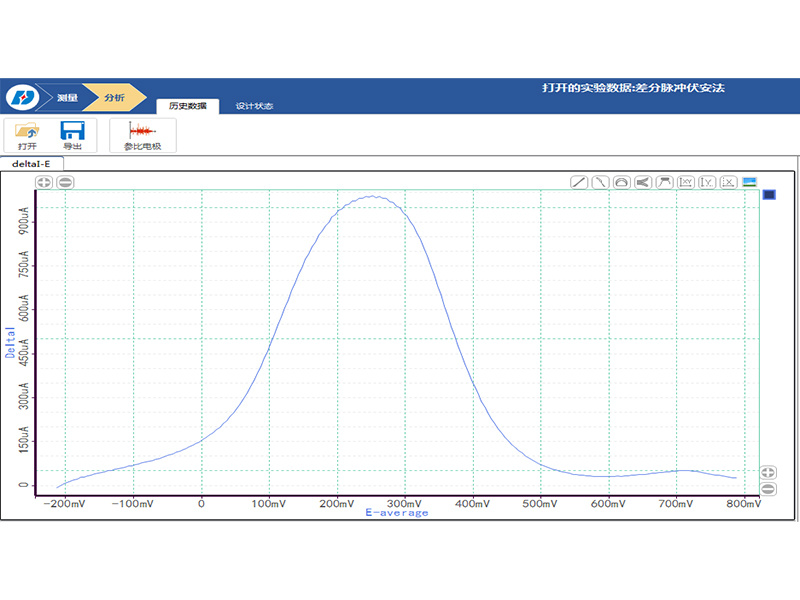
Task: Click the 300mV x-axis tick label
Action: coord(405,504)
